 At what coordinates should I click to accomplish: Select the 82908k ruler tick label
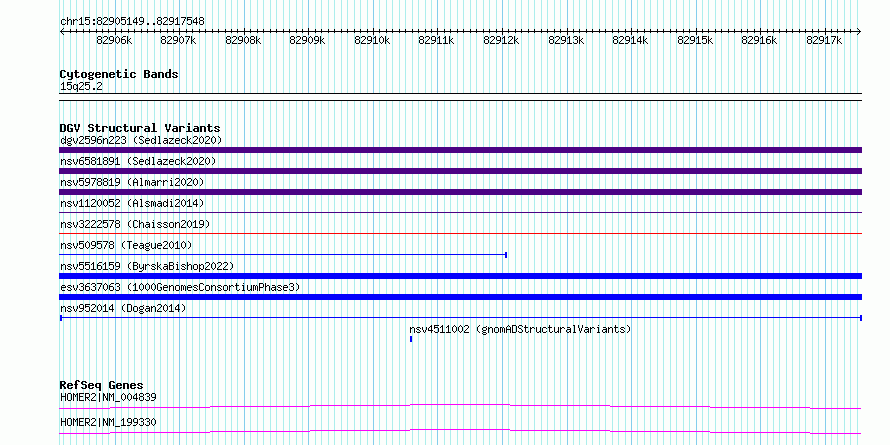click(x=243, y=40)
